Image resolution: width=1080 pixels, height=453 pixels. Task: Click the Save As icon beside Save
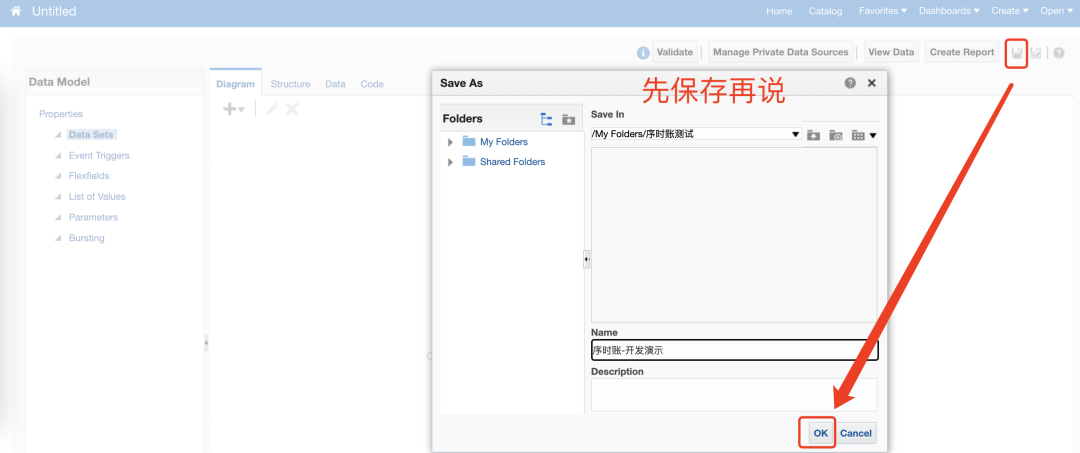[1036, 52]
